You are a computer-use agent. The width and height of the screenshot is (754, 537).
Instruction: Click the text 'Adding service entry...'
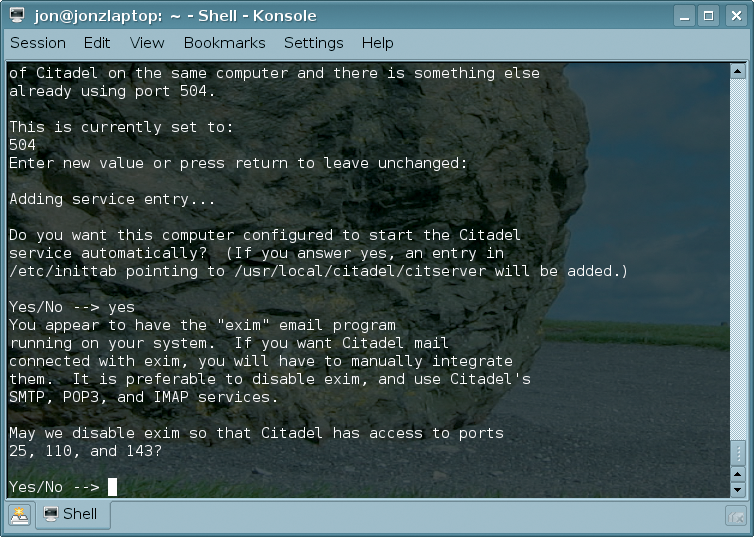coord(112,199)
